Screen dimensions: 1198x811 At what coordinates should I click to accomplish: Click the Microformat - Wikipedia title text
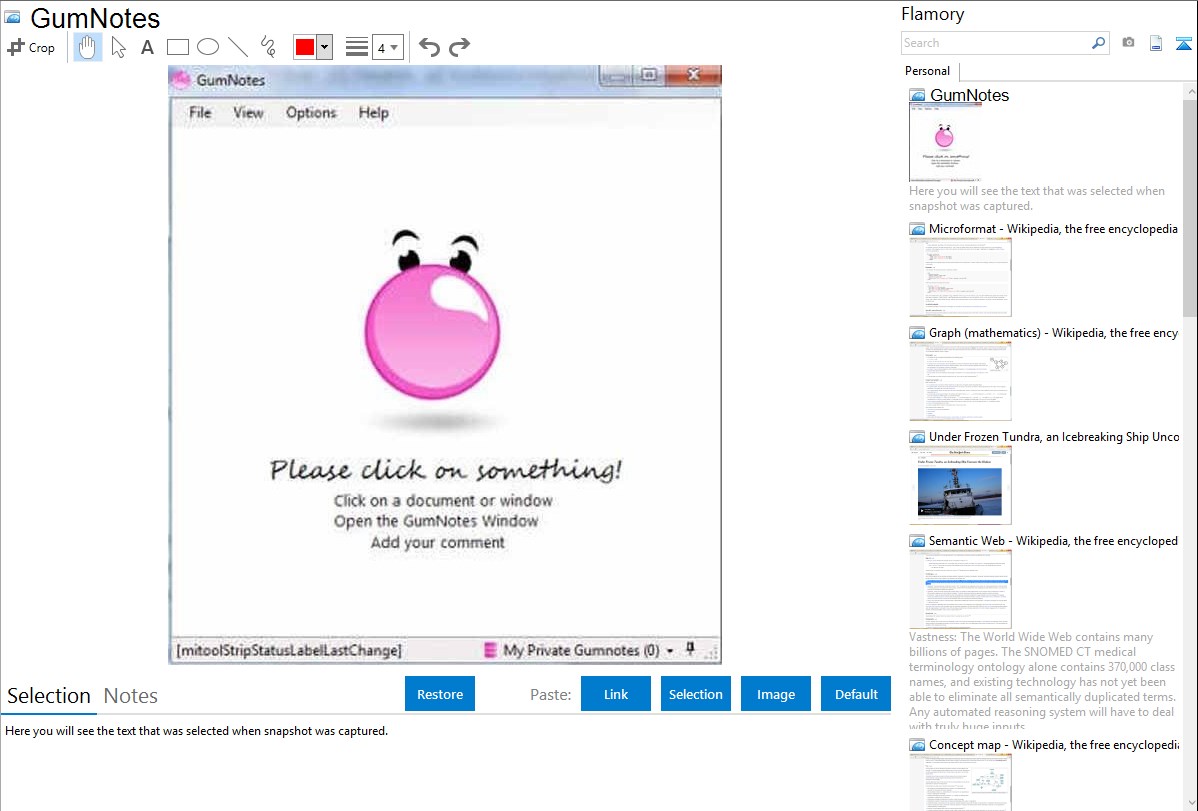click(x=1053, y=229)
